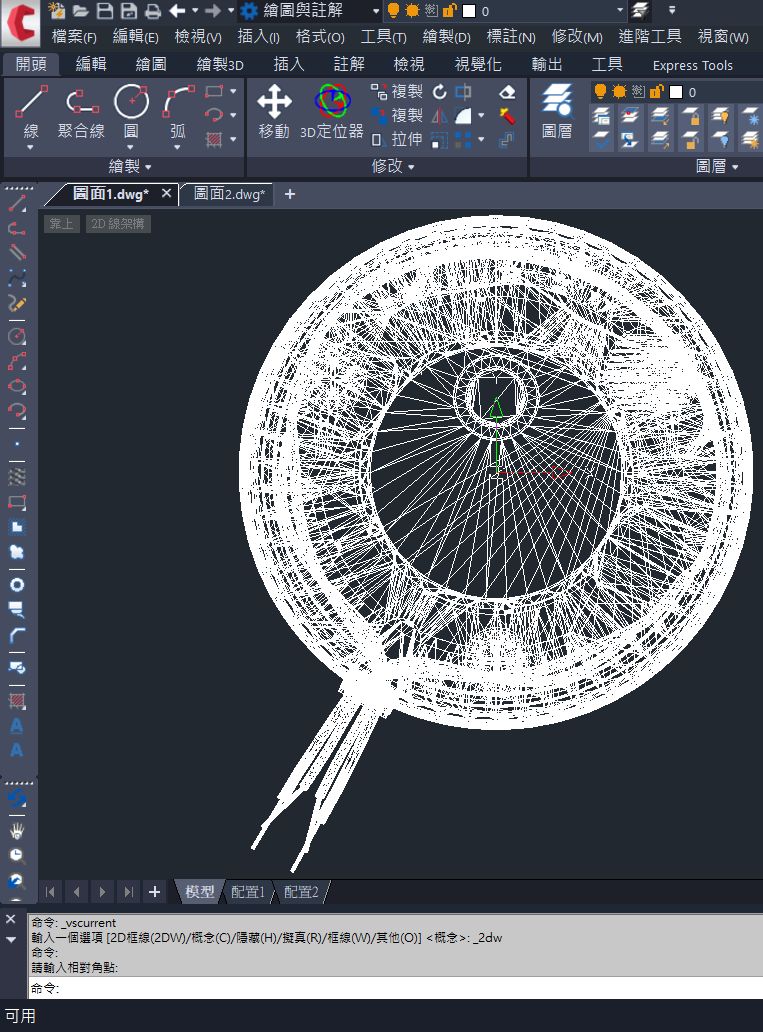763x1032 pixels.
Task: Go to last layout tab arrow
Action: (128, 892)
